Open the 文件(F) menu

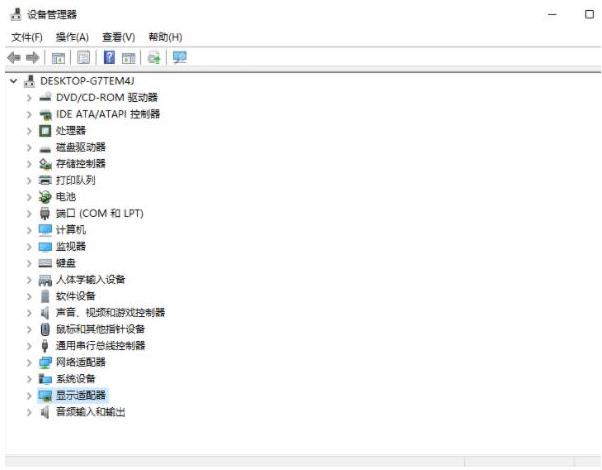[27, 37]
